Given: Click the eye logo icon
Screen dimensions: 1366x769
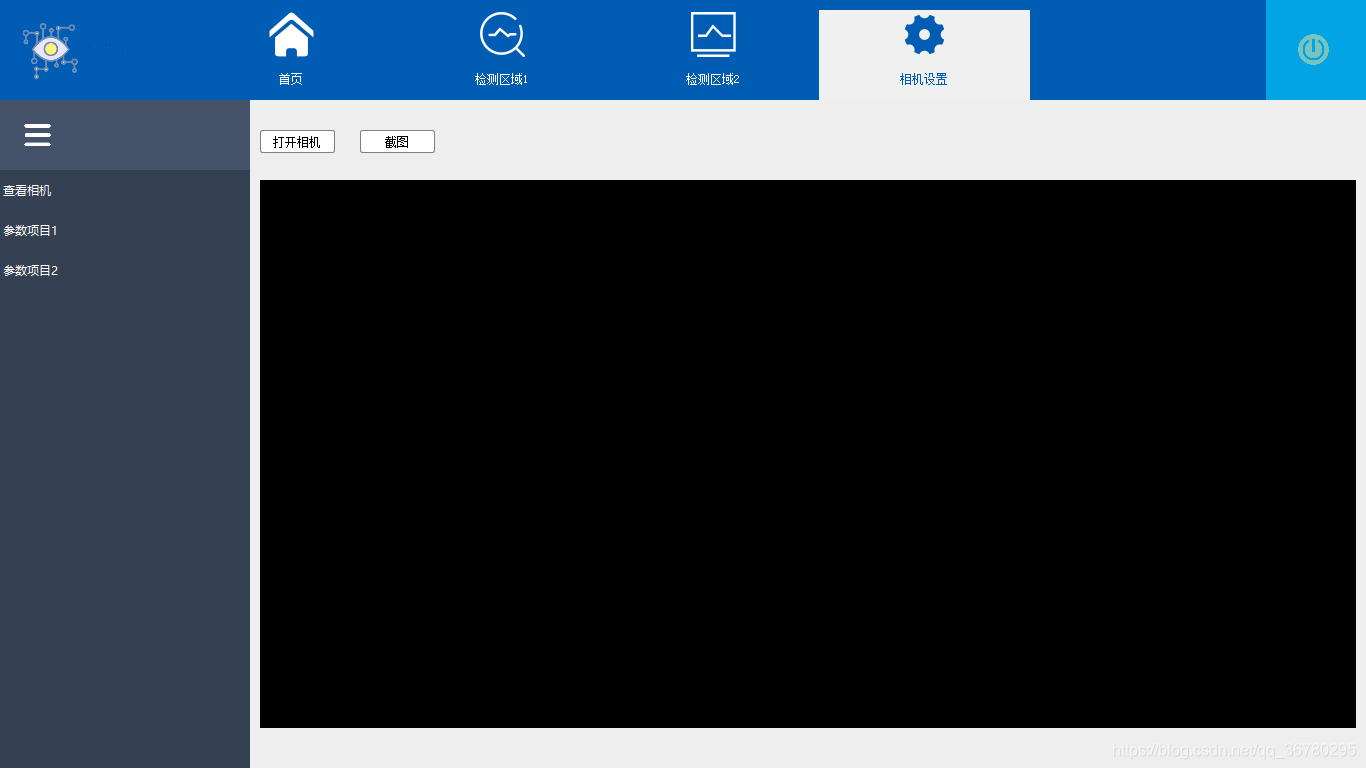Looking at the screenshot, I should click(50, 50).
